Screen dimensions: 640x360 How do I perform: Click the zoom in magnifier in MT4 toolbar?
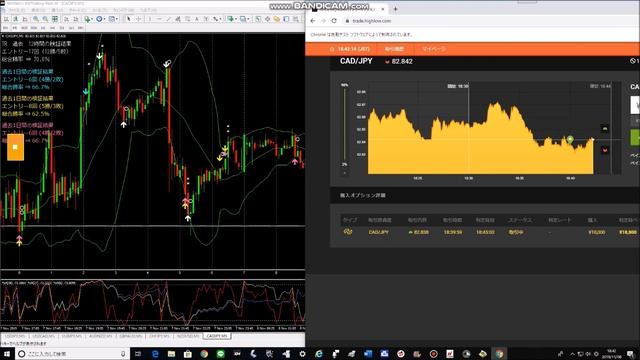click(x=36, y=19)
